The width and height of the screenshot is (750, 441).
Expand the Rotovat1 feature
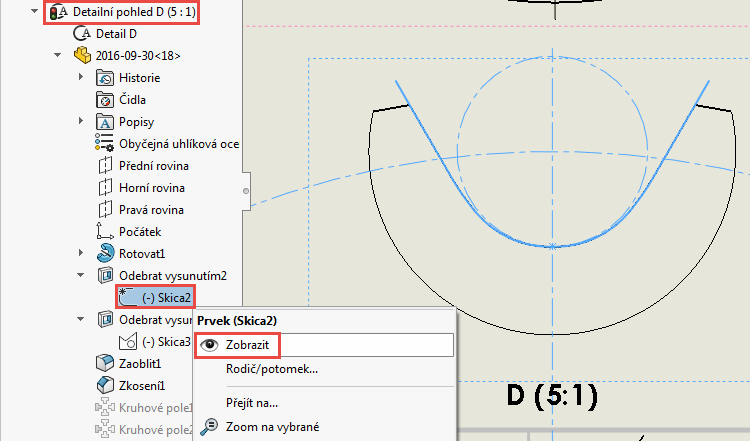click(81, 253)
